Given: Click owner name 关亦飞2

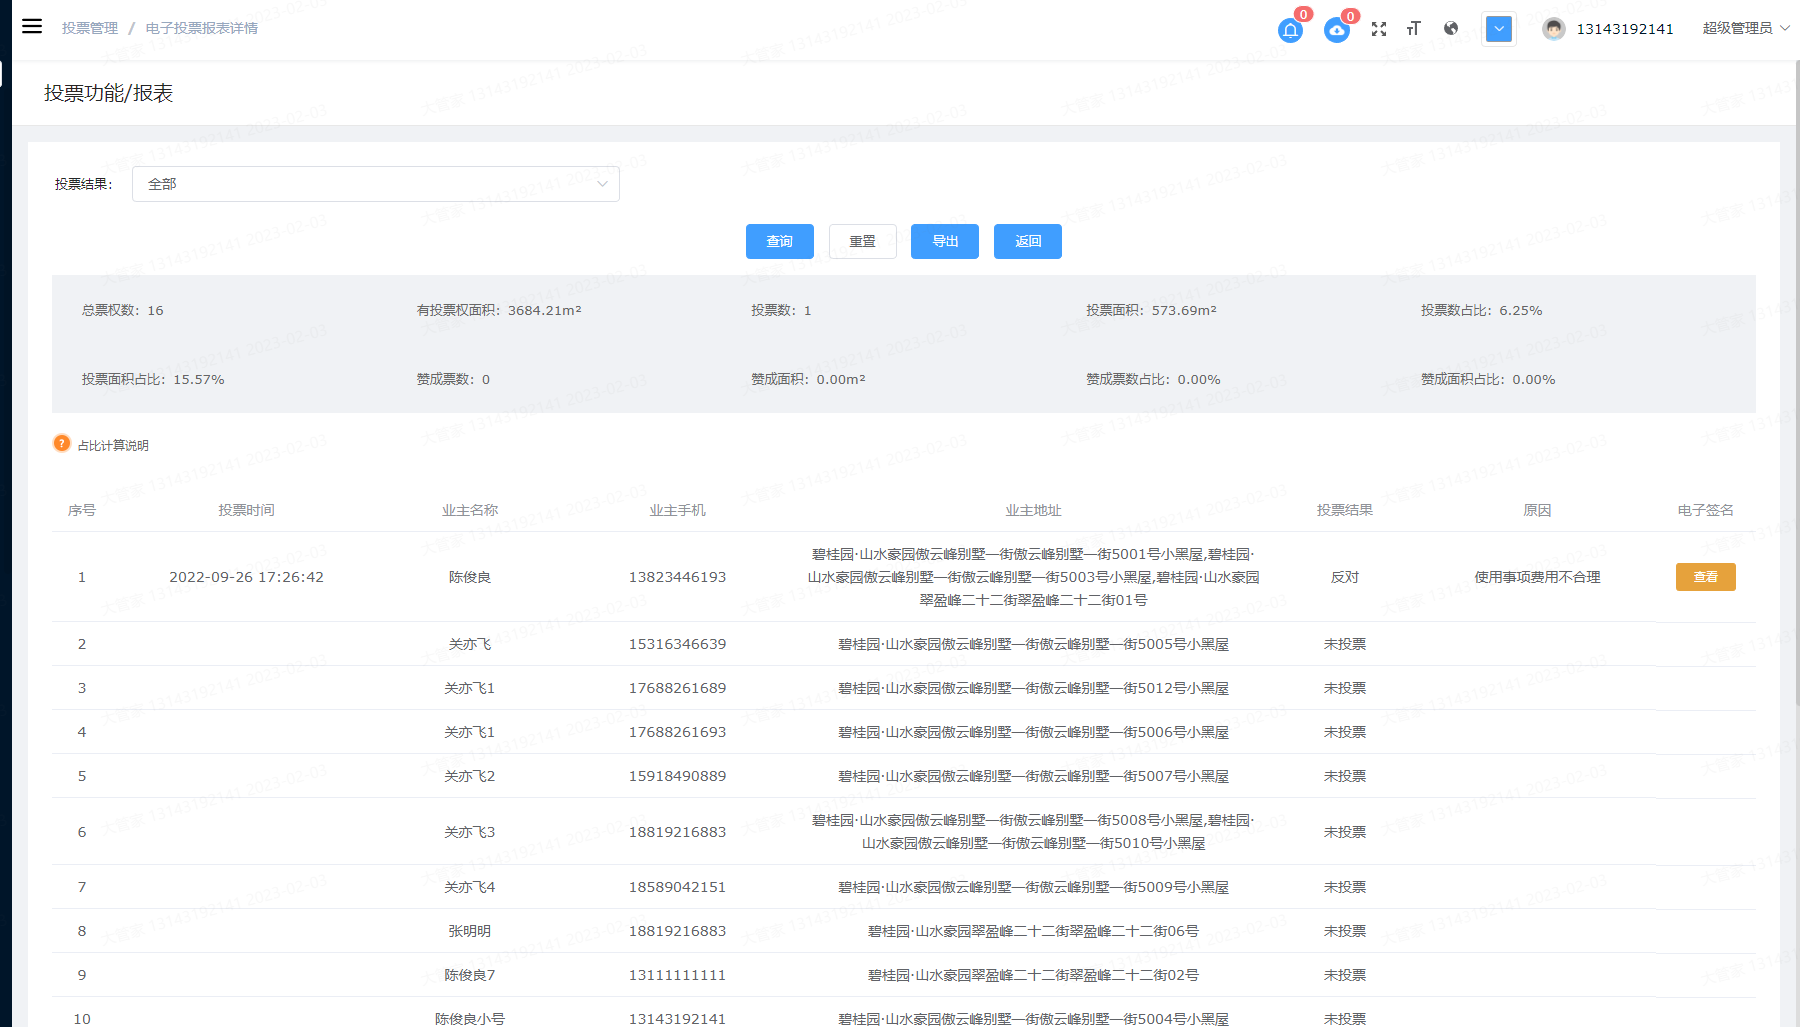Looking at the screenshot, I should [470, 776].
